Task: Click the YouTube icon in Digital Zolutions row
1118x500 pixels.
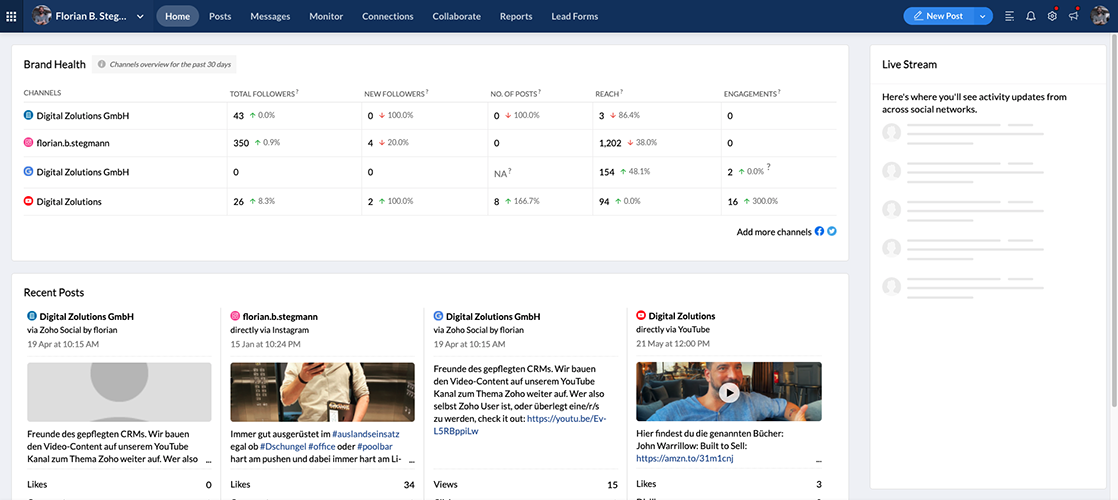Action: click(29, 202)
